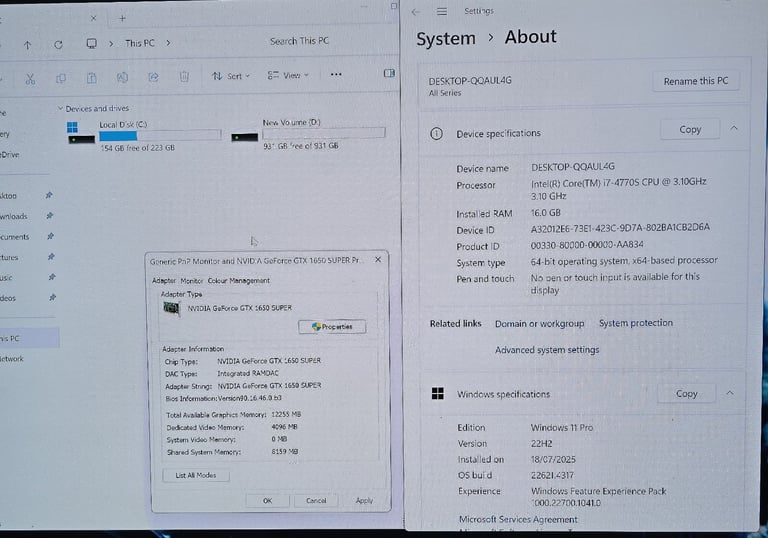
Task: Click pin icon next to Desktop
Action: (49, 195)
